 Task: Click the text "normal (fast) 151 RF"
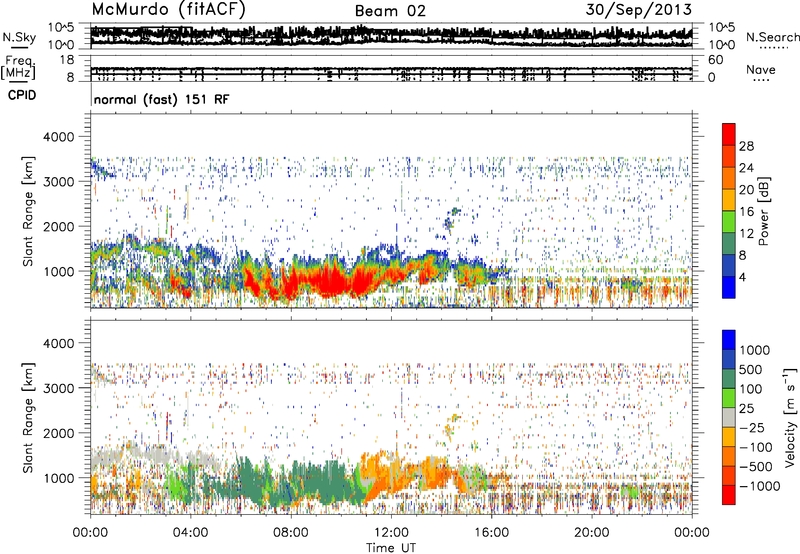click(161, 99)
